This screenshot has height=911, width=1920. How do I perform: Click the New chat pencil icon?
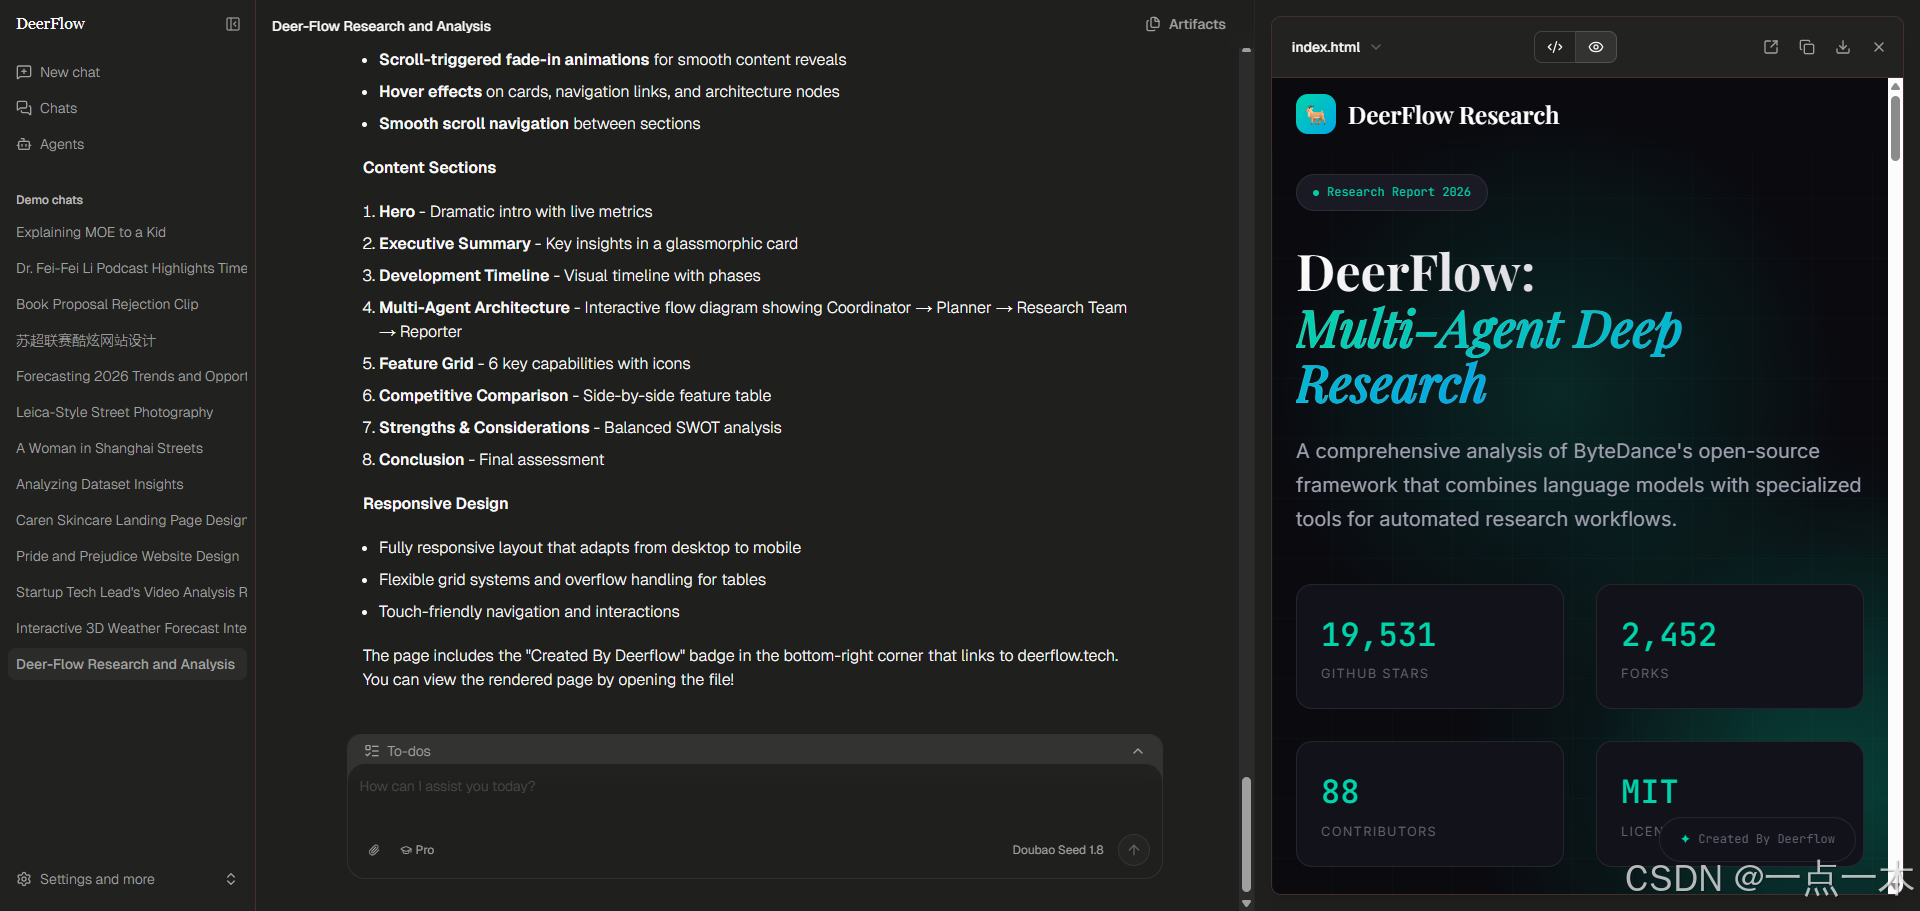click(24, 72)
